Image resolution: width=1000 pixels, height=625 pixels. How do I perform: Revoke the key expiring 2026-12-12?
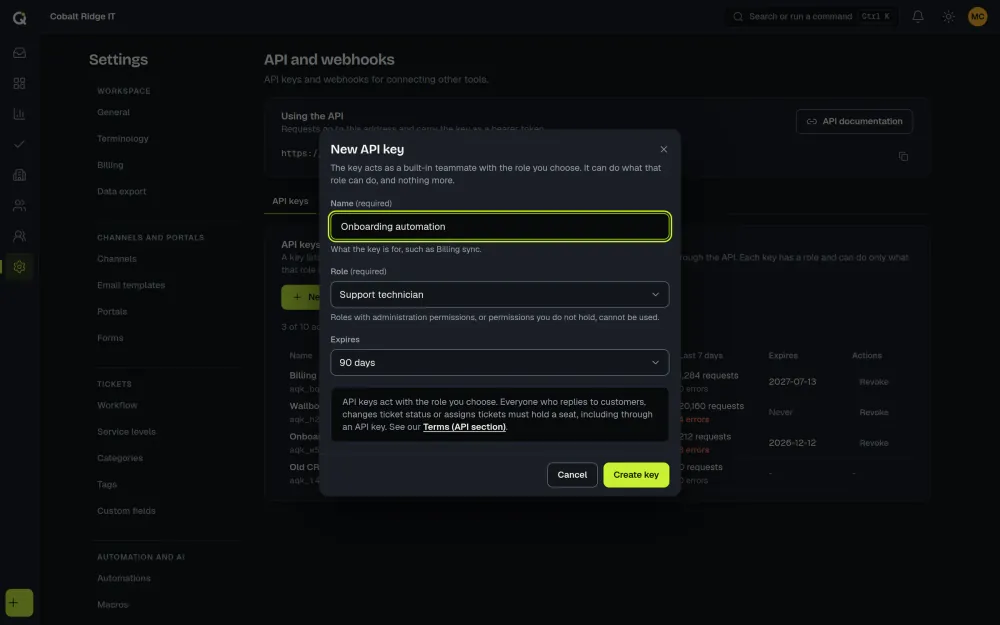[874, 443]
